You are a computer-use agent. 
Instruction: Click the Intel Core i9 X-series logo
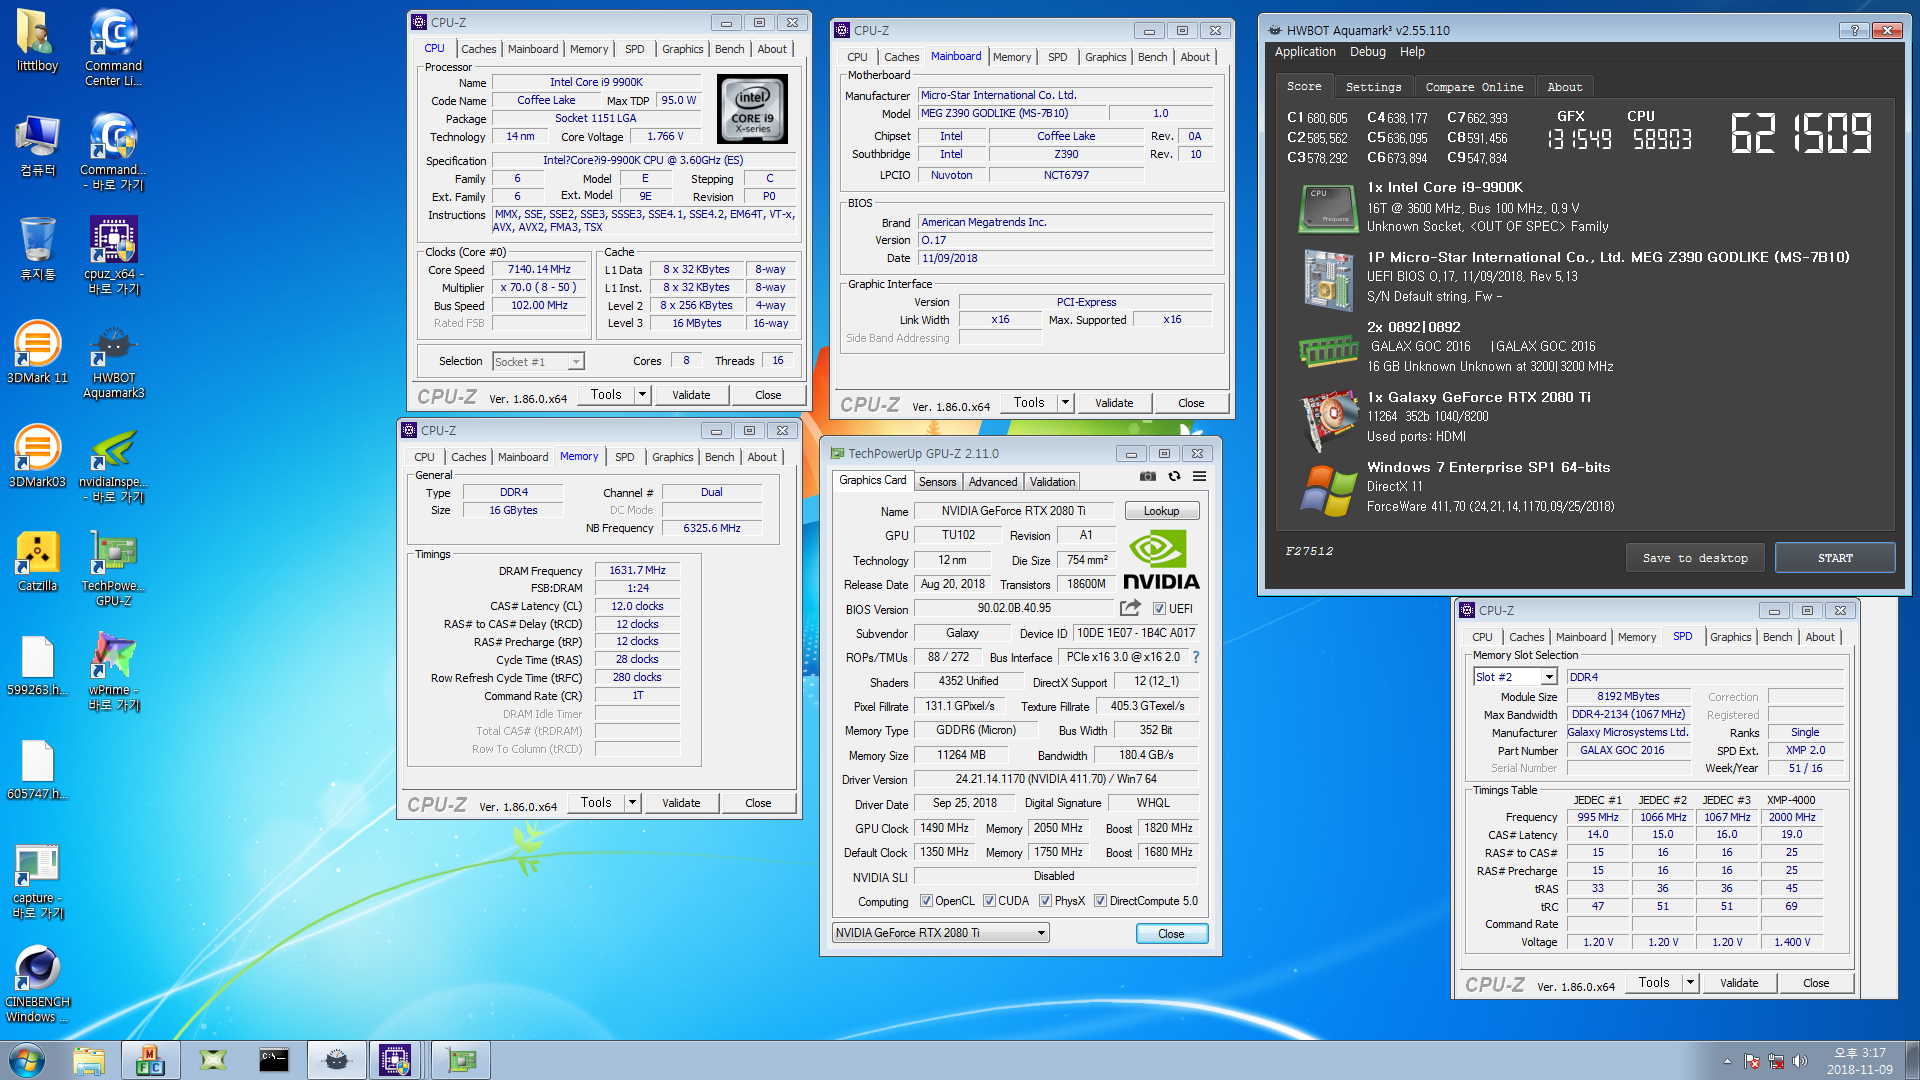(753, 109)
